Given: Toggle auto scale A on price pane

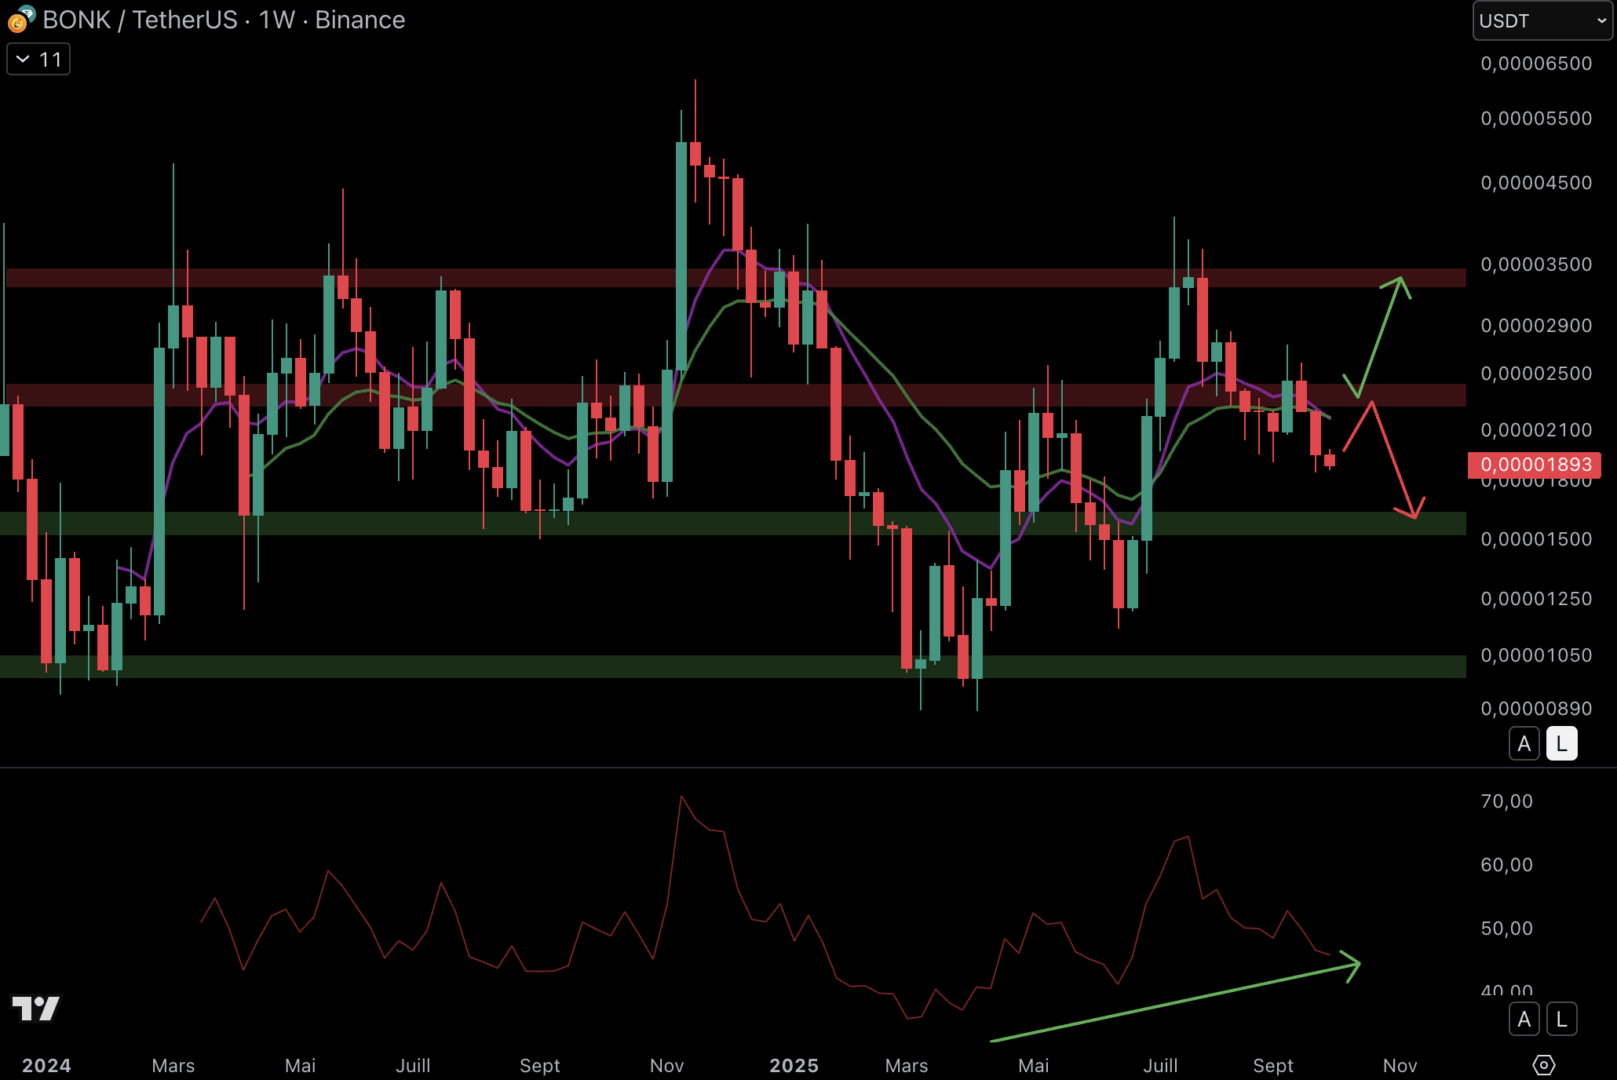Looking at the screenshot, I should click(1524, 744).
